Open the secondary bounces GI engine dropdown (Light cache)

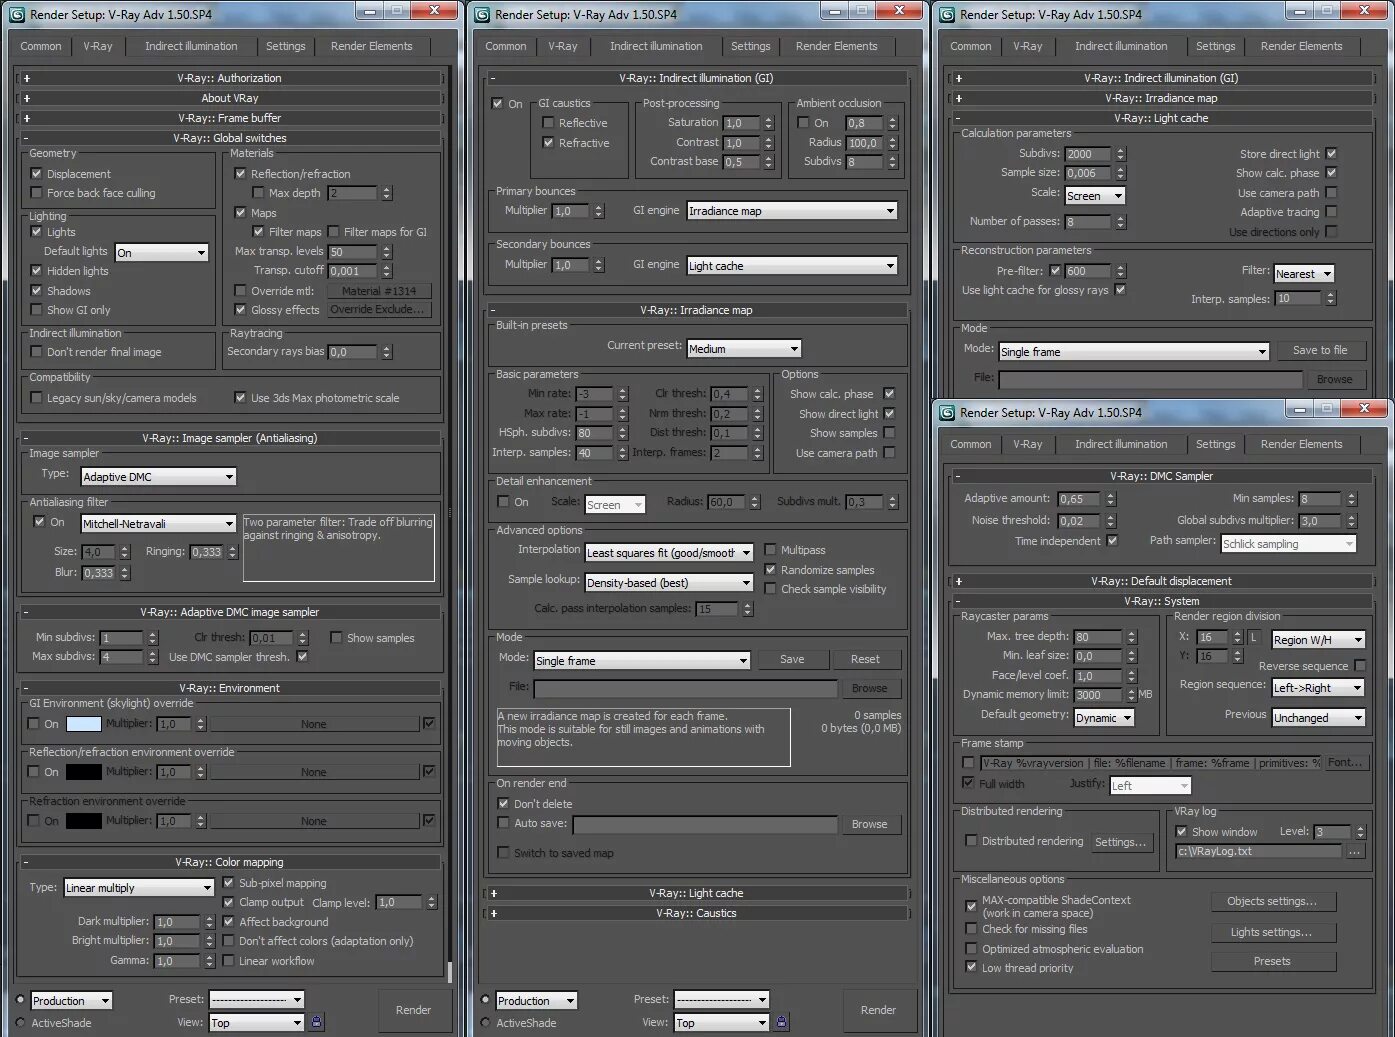792,266
